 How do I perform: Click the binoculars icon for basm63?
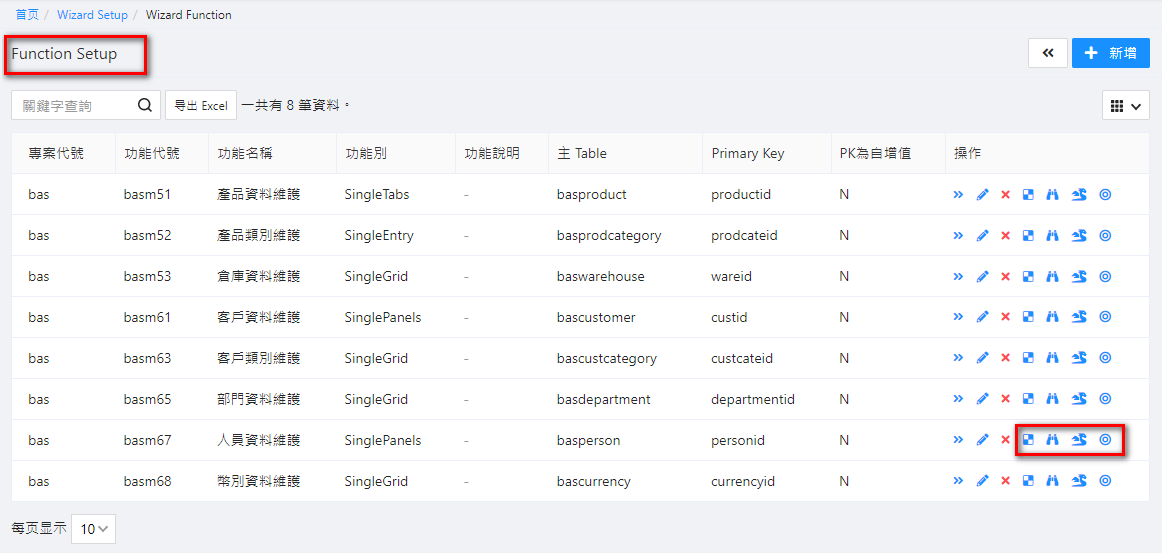click(1052, 359)
